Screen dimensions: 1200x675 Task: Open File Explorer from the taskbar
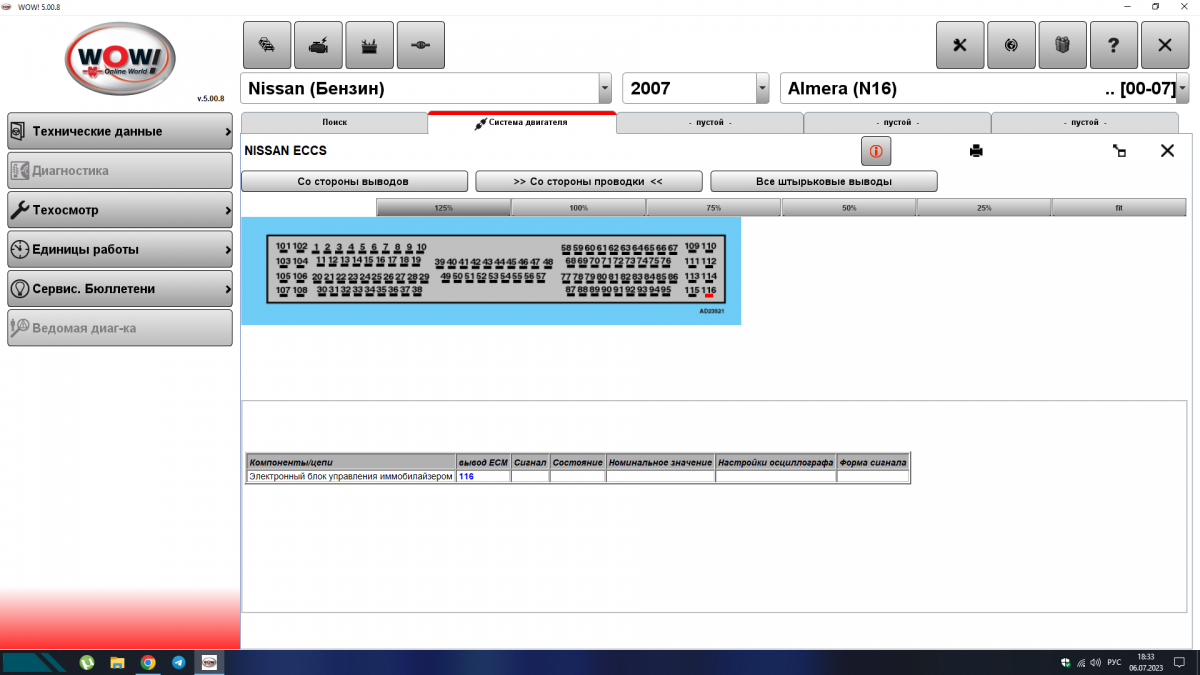pyautogui.click(x=117, y=662)
